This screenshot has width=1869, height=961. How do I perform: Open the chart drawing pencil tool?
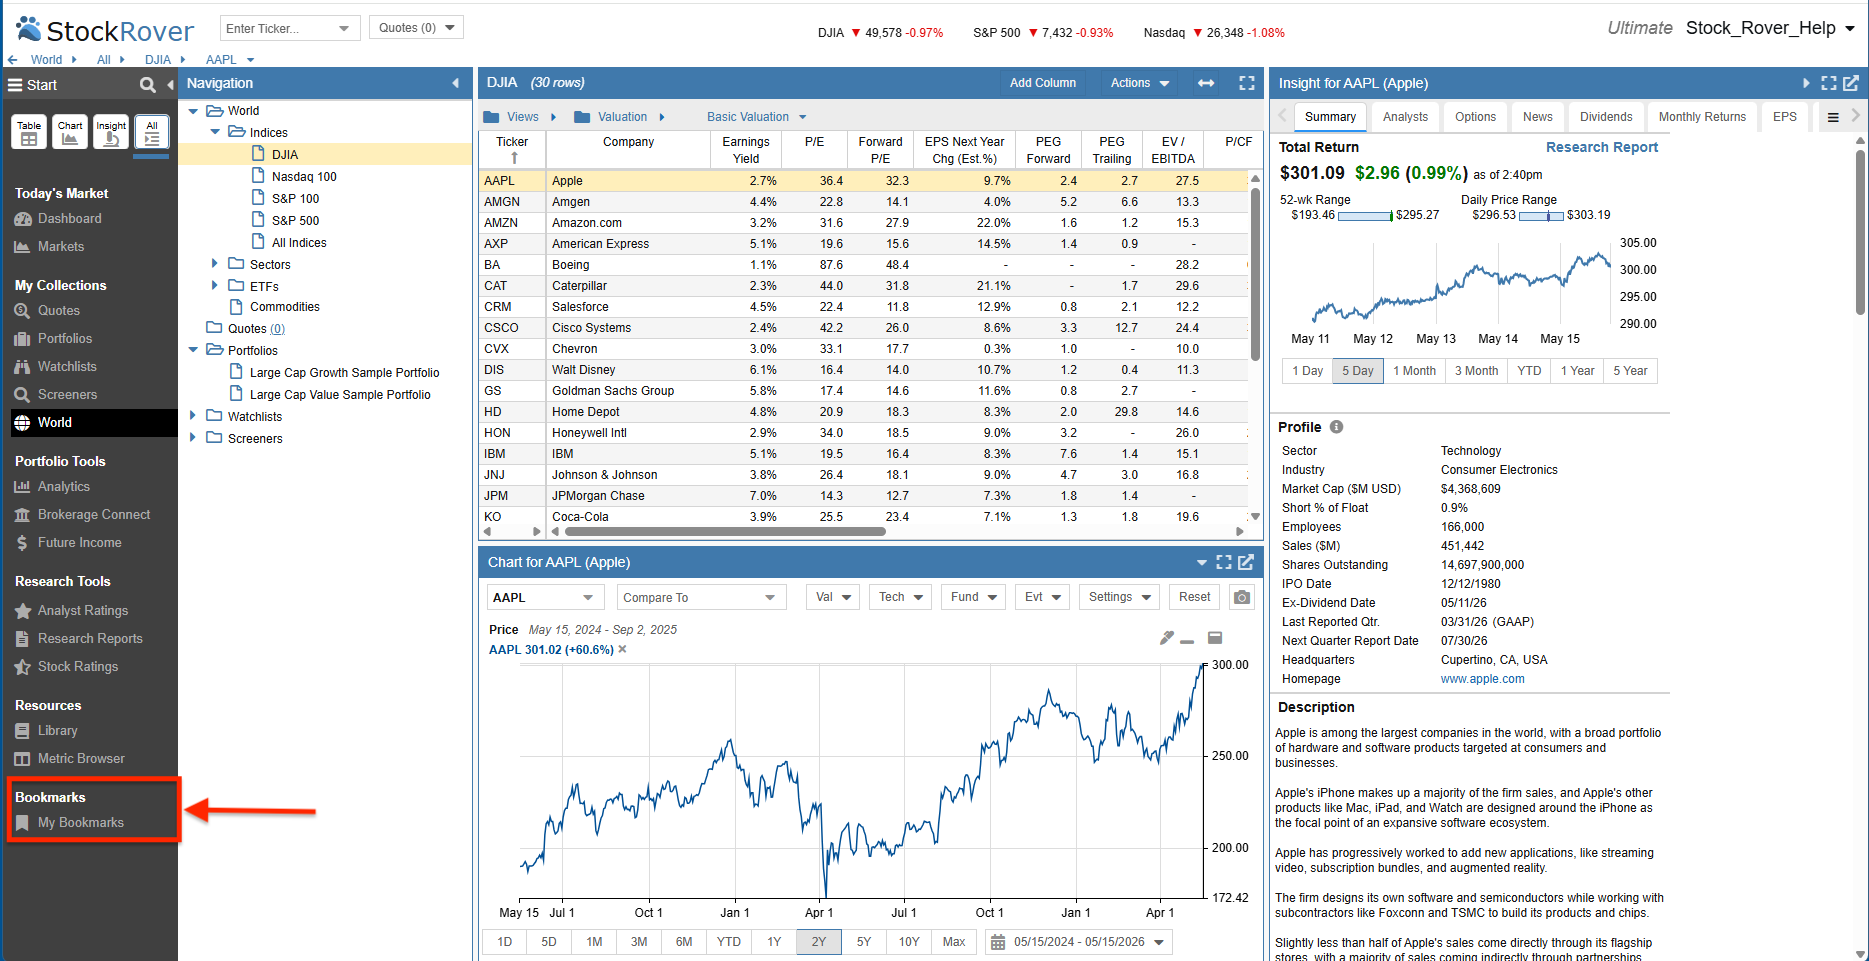pyautogui.click(x=1166, y=638)
